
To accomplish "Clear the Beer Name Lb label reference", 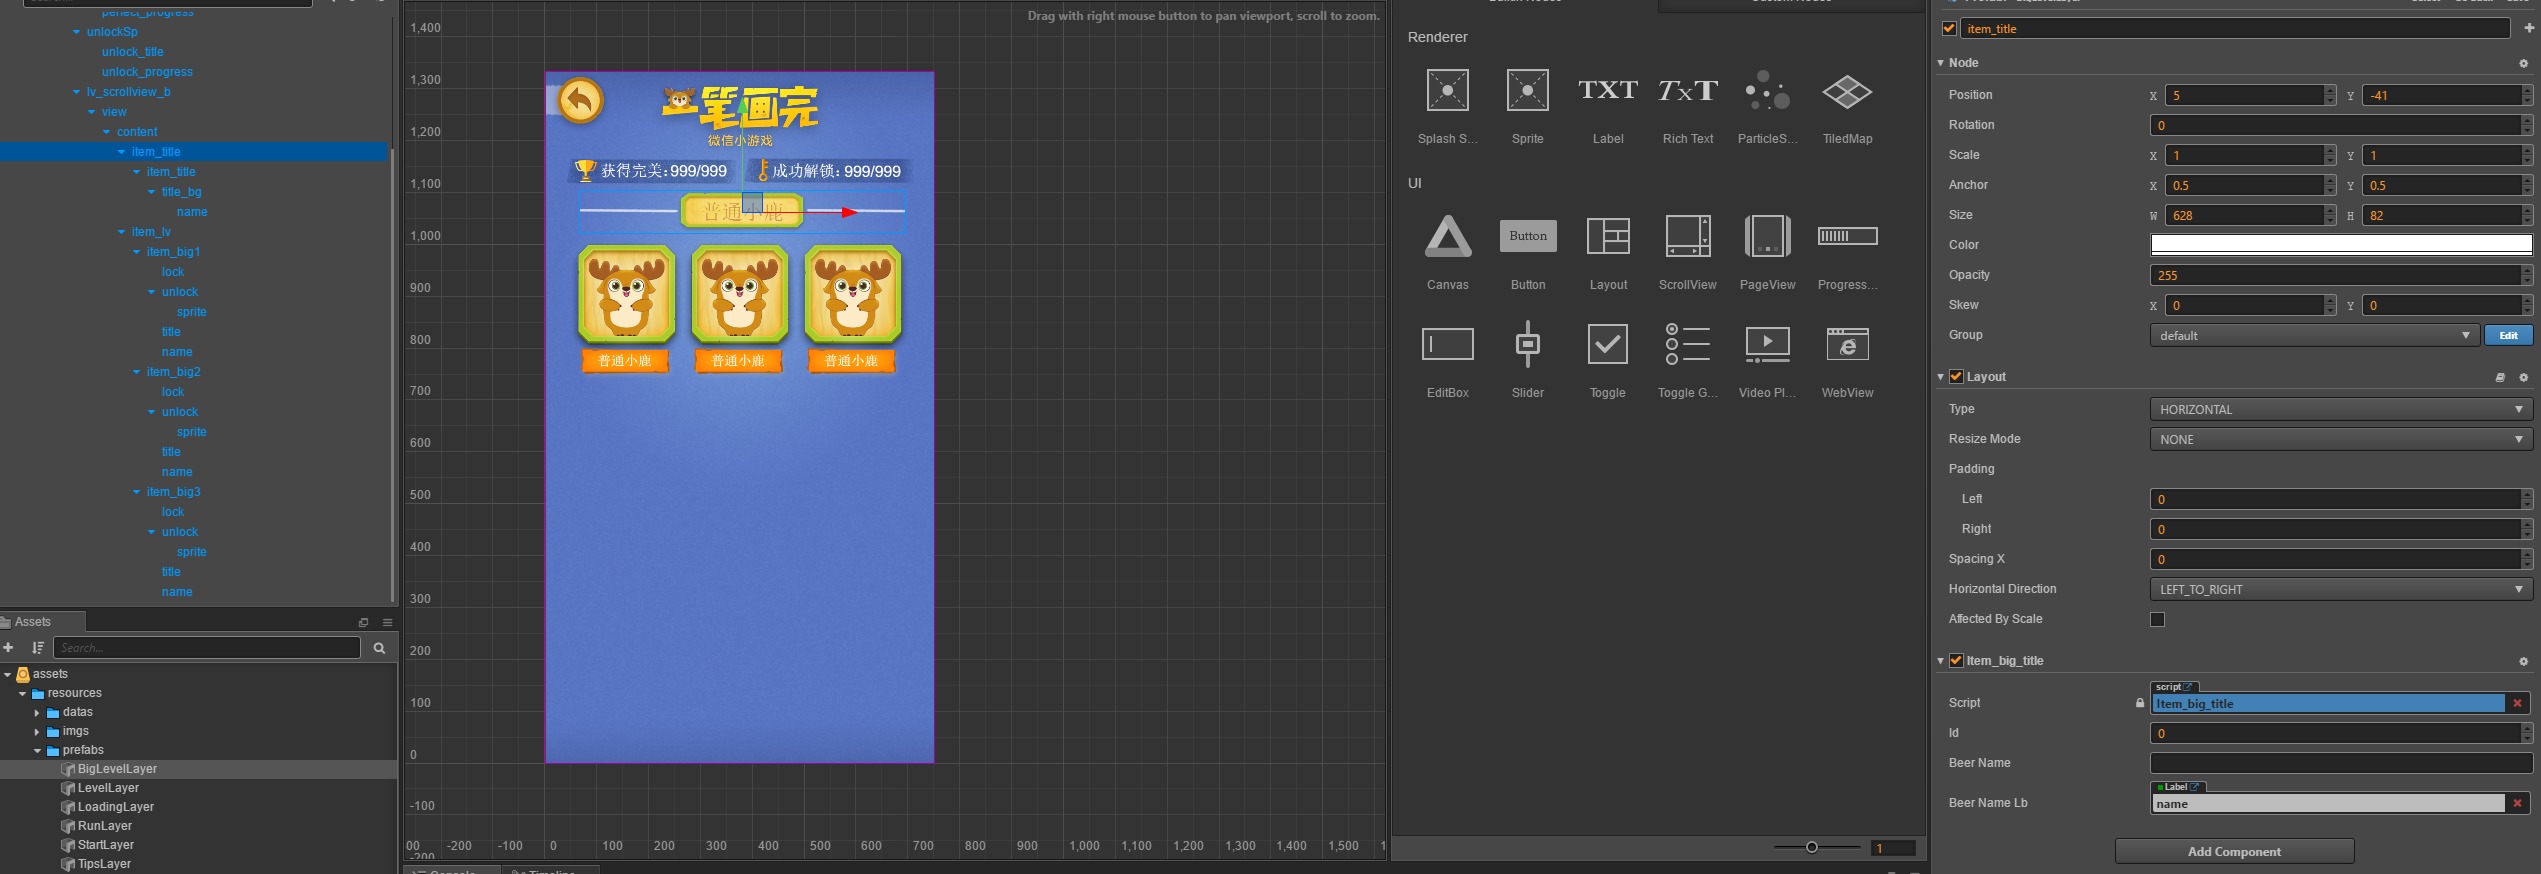I will point(2517,803).
